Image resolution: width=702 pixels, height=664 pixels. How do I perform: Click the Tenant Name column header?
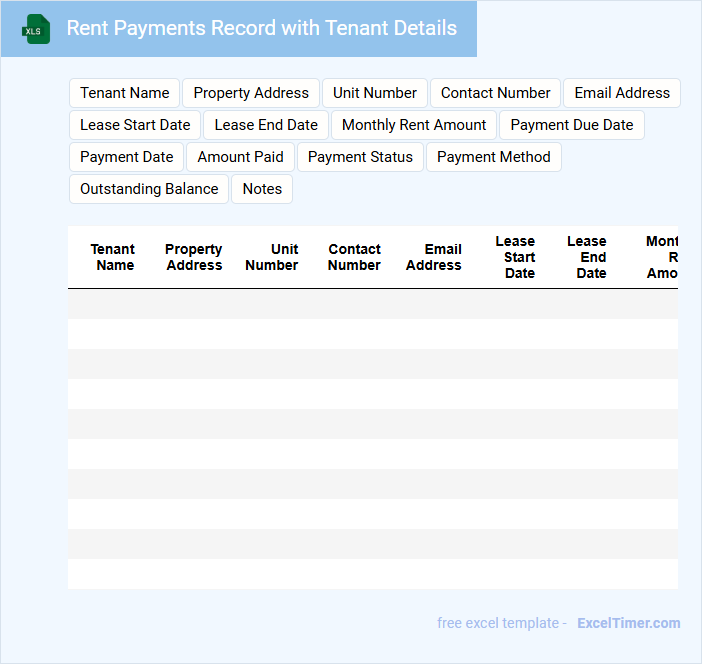point(114,257)
